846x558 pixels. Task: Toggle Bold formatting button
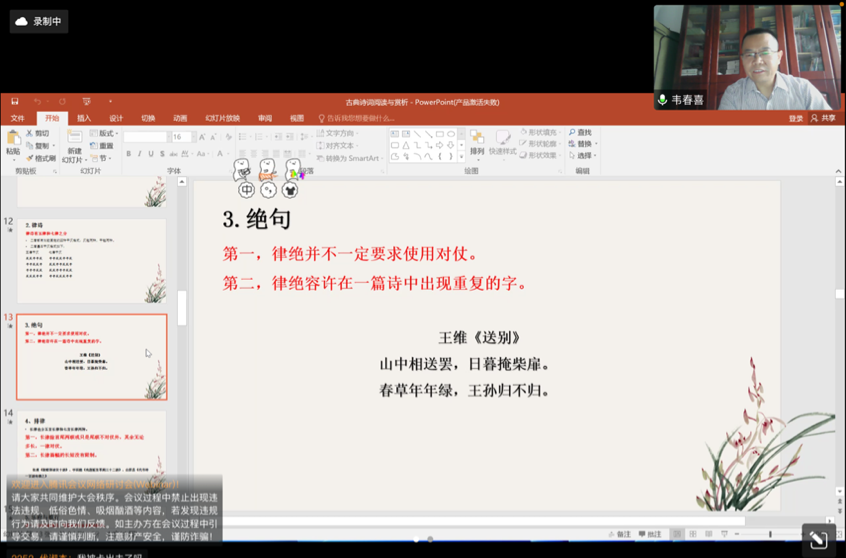tap(129, 154)
